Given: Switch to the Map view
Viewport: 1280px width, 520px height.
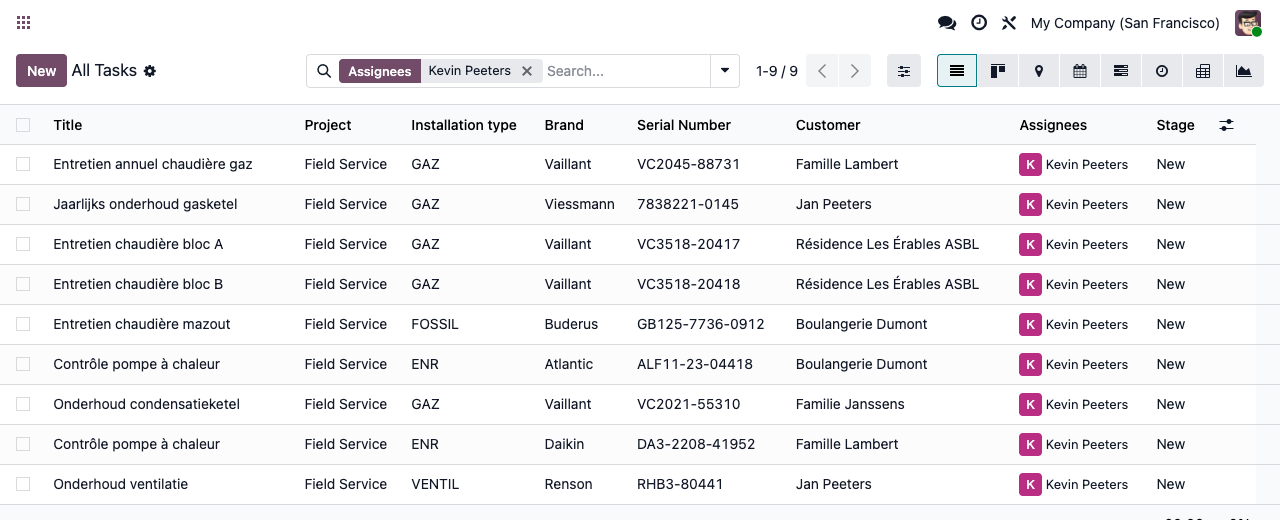Looking at the screenshot, I should pos(1039,71).
